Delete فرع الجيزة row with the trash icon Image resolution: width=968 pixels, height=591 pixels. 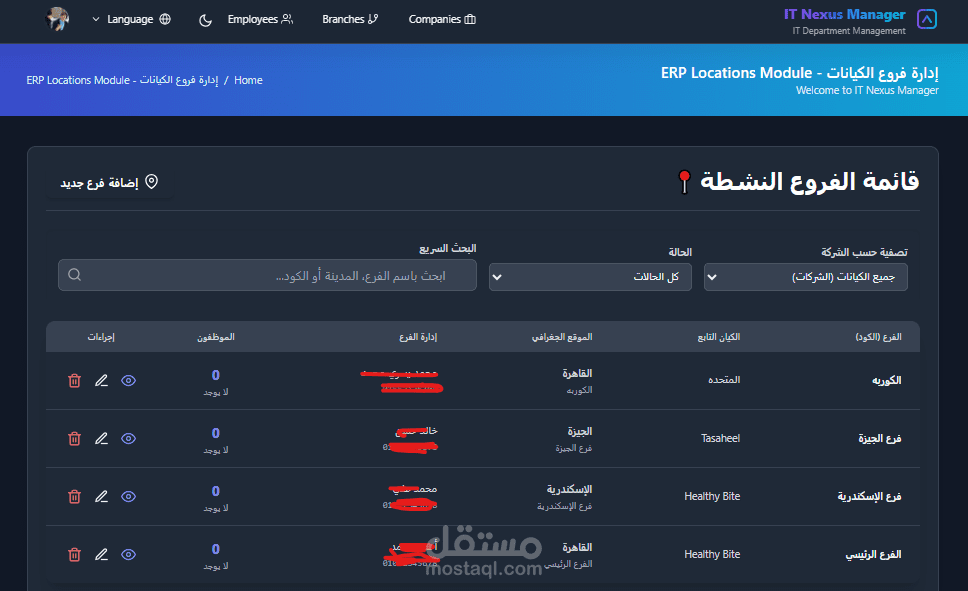tap(74, 438)
